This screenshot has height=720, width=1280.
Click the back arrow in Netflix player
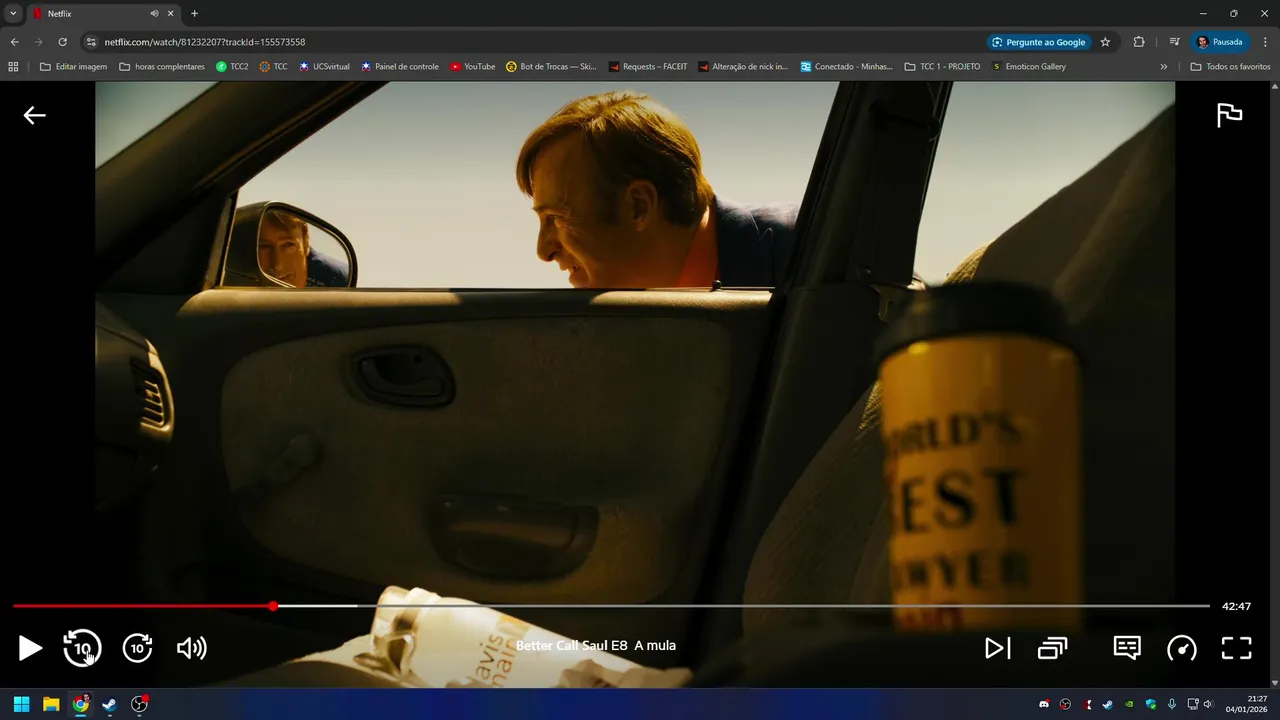pyautogui.click(x=35, y=115)
